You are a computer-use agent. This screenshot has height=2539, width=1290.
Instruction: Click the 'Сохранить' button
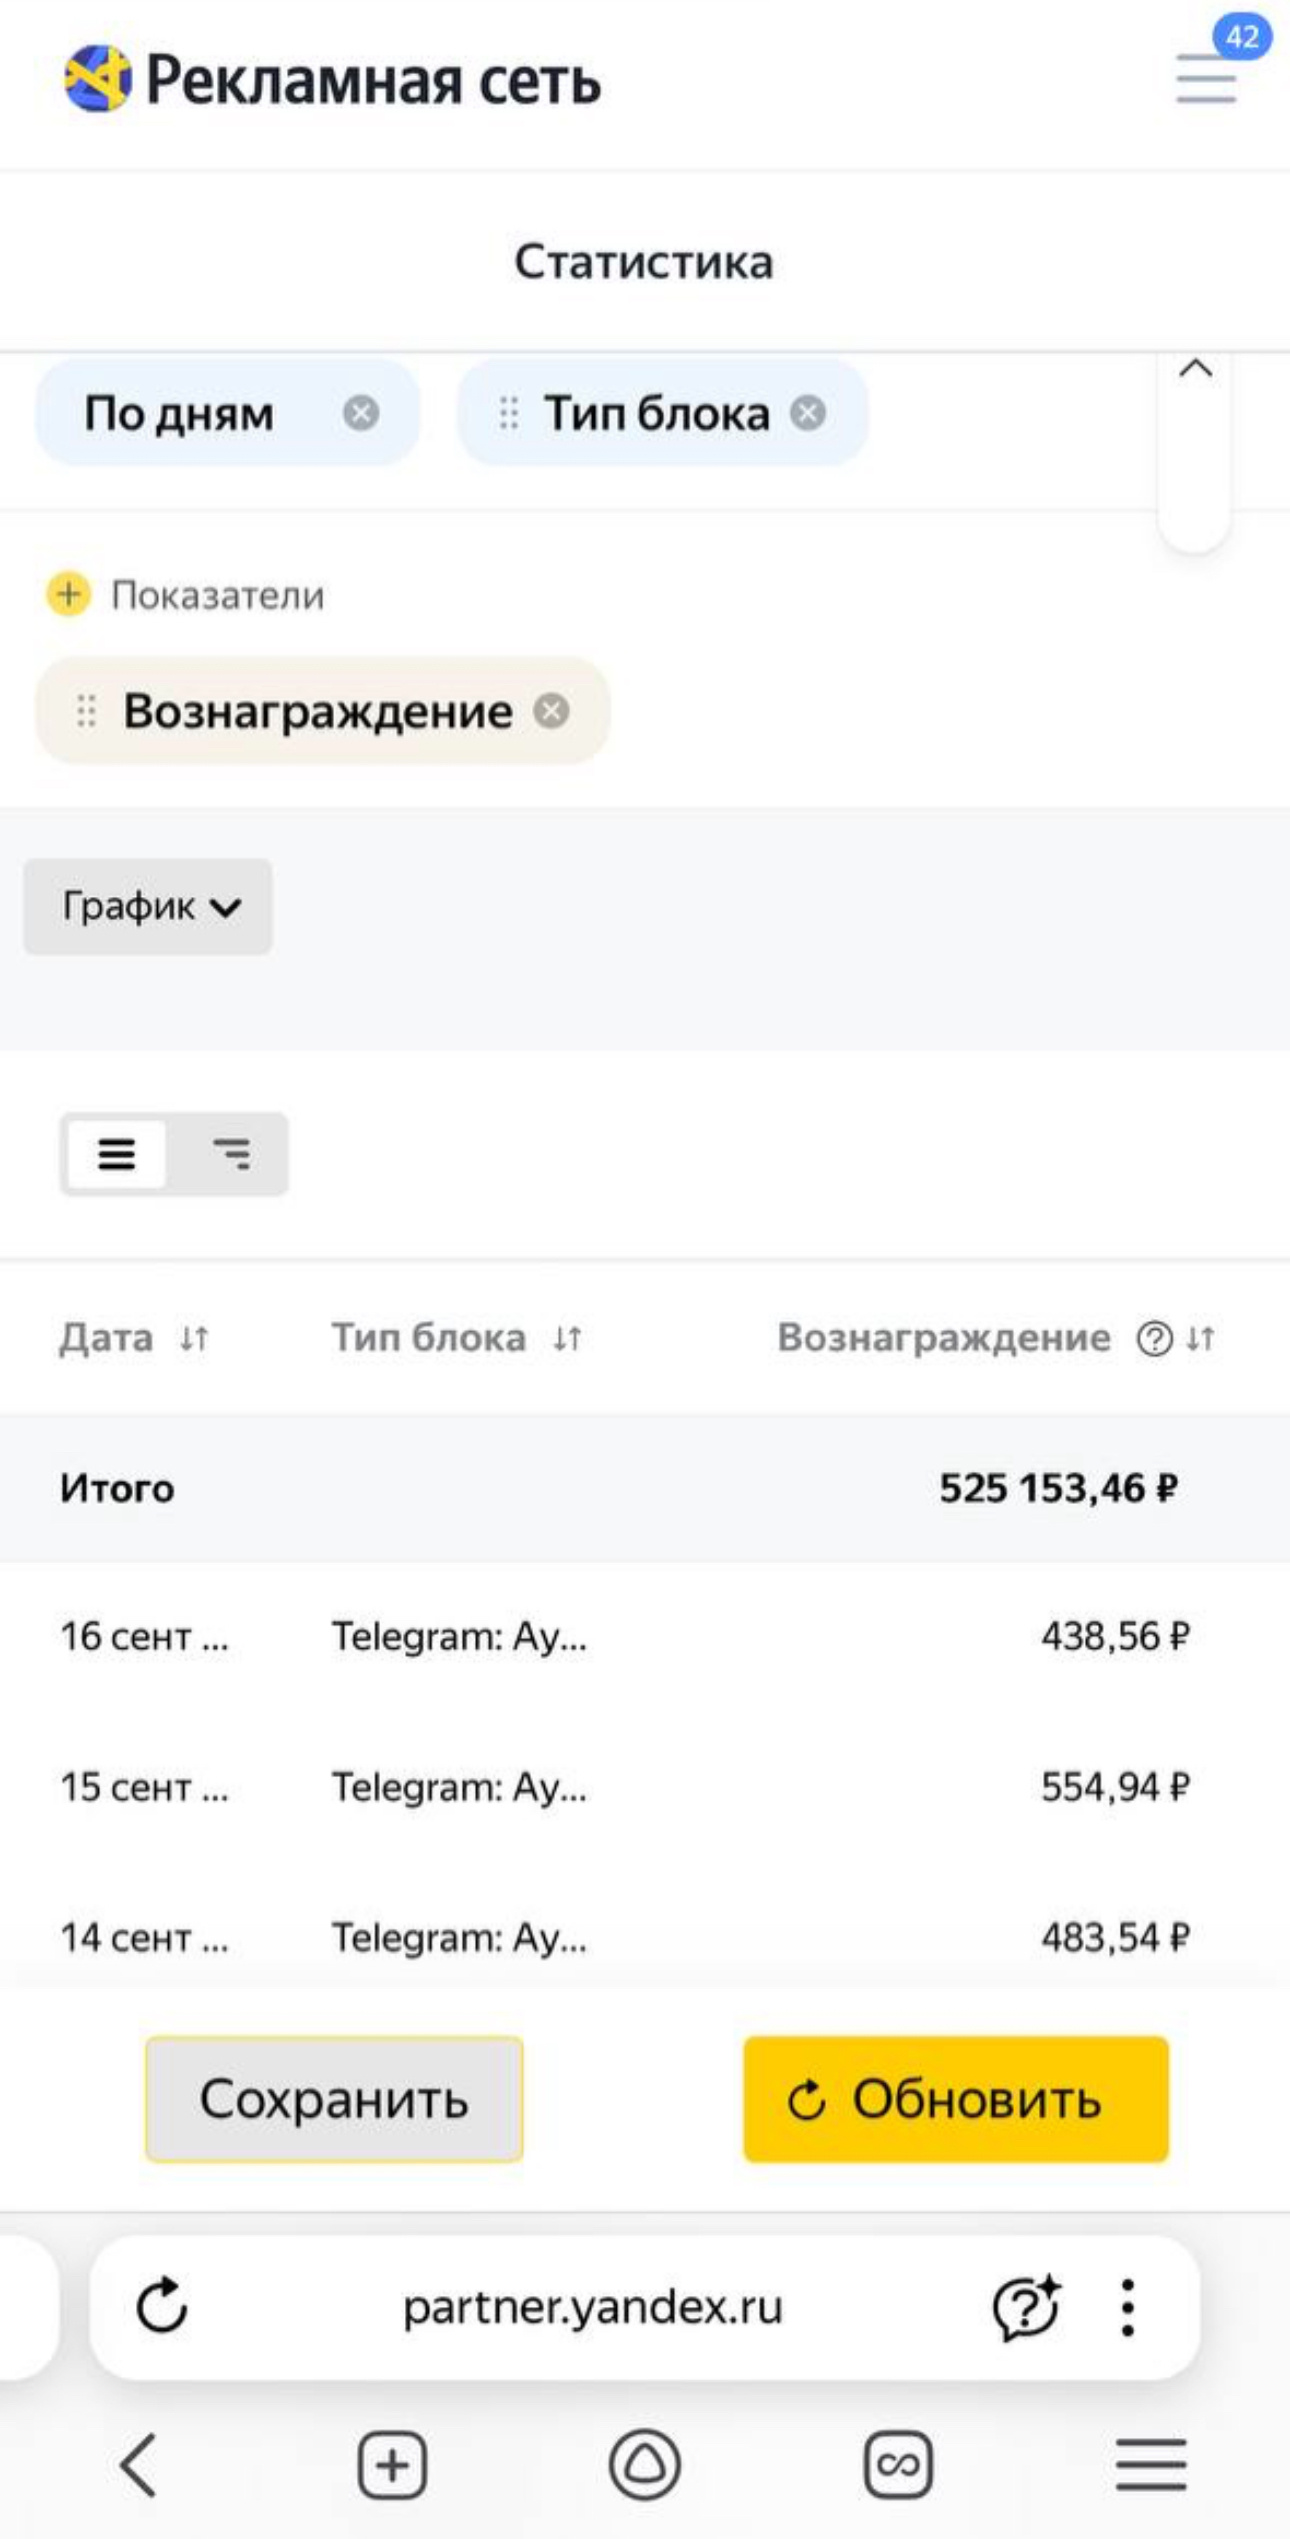334,2099
